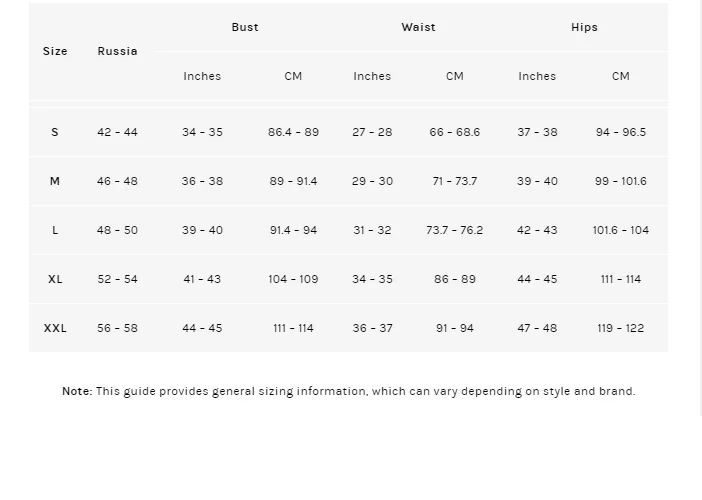Click bust value 86.4 - 89
The image size is (702, 500).
(293, 132)
